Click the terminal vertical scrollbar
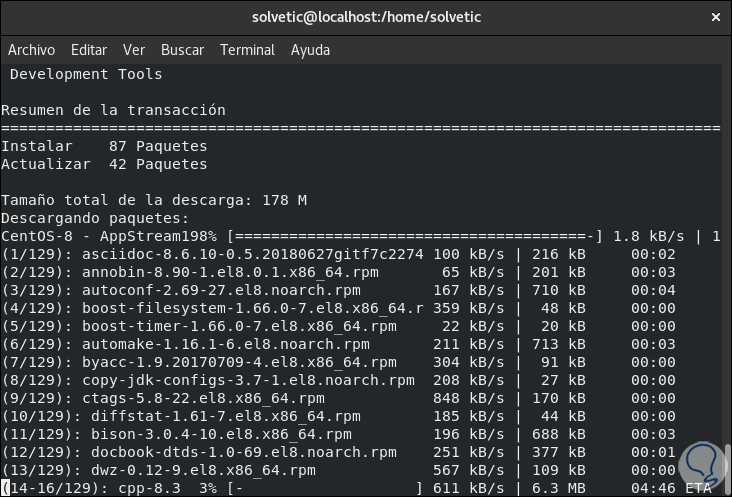732x497 pixels. pyautogui.click(x=726, y=280)
